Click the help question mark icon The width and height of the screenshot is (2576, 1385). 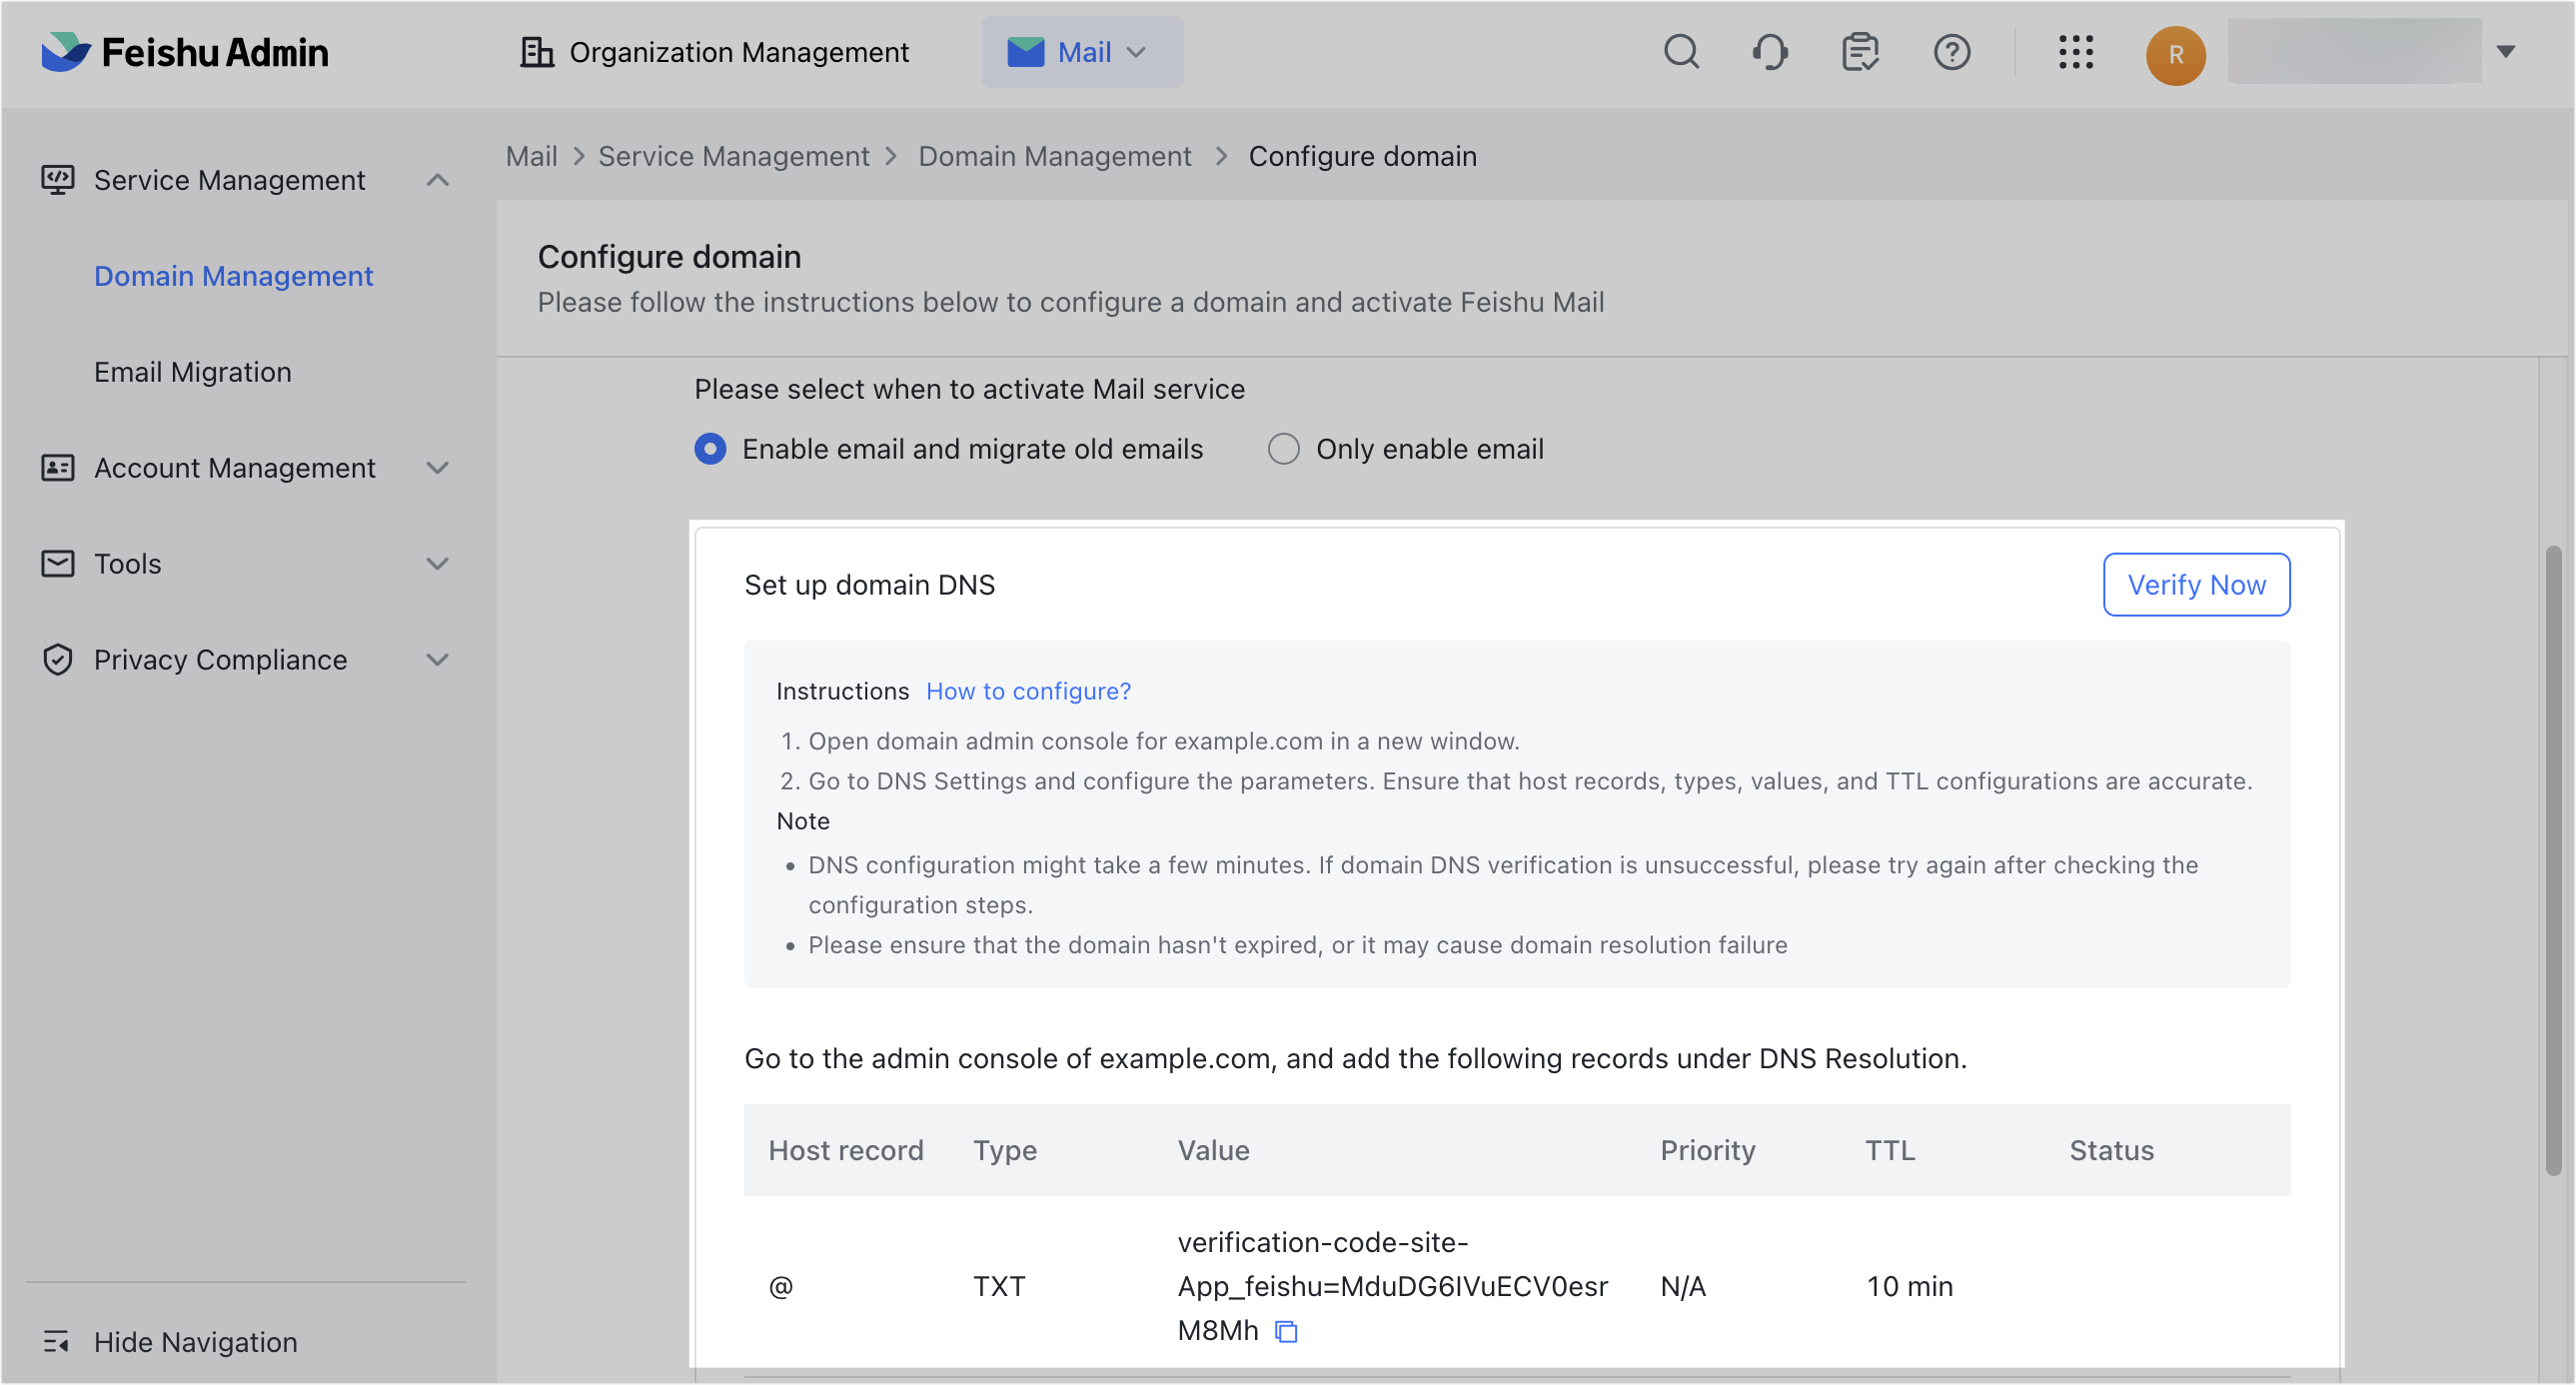pos(1951,52)
